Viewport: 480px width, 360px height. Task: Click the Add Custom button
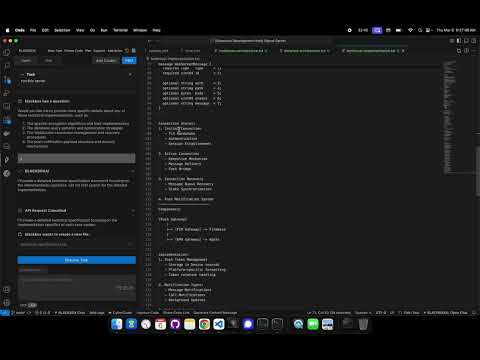pyautogui.click(x=106, y=60)
